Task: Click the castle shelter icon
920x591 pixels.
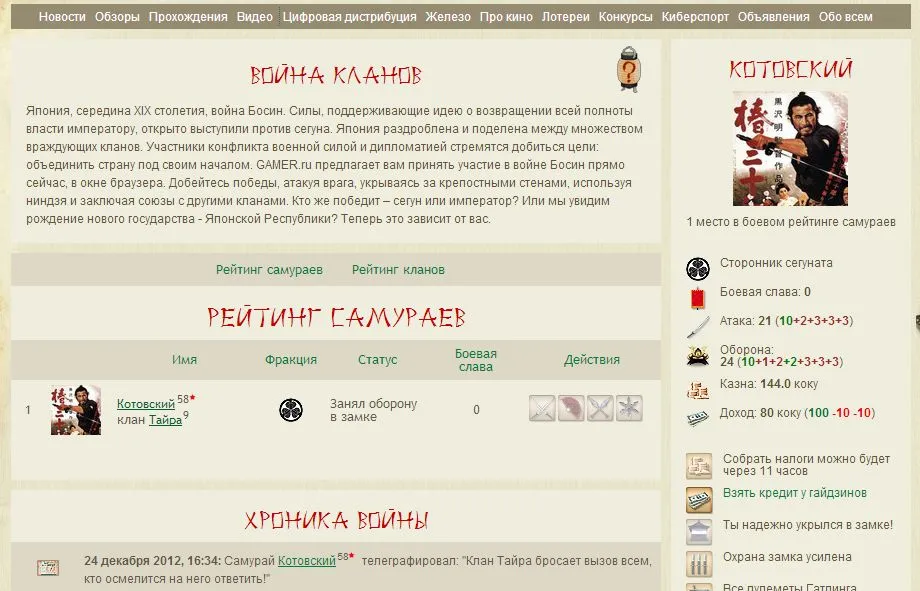Action: coord(699,532)
